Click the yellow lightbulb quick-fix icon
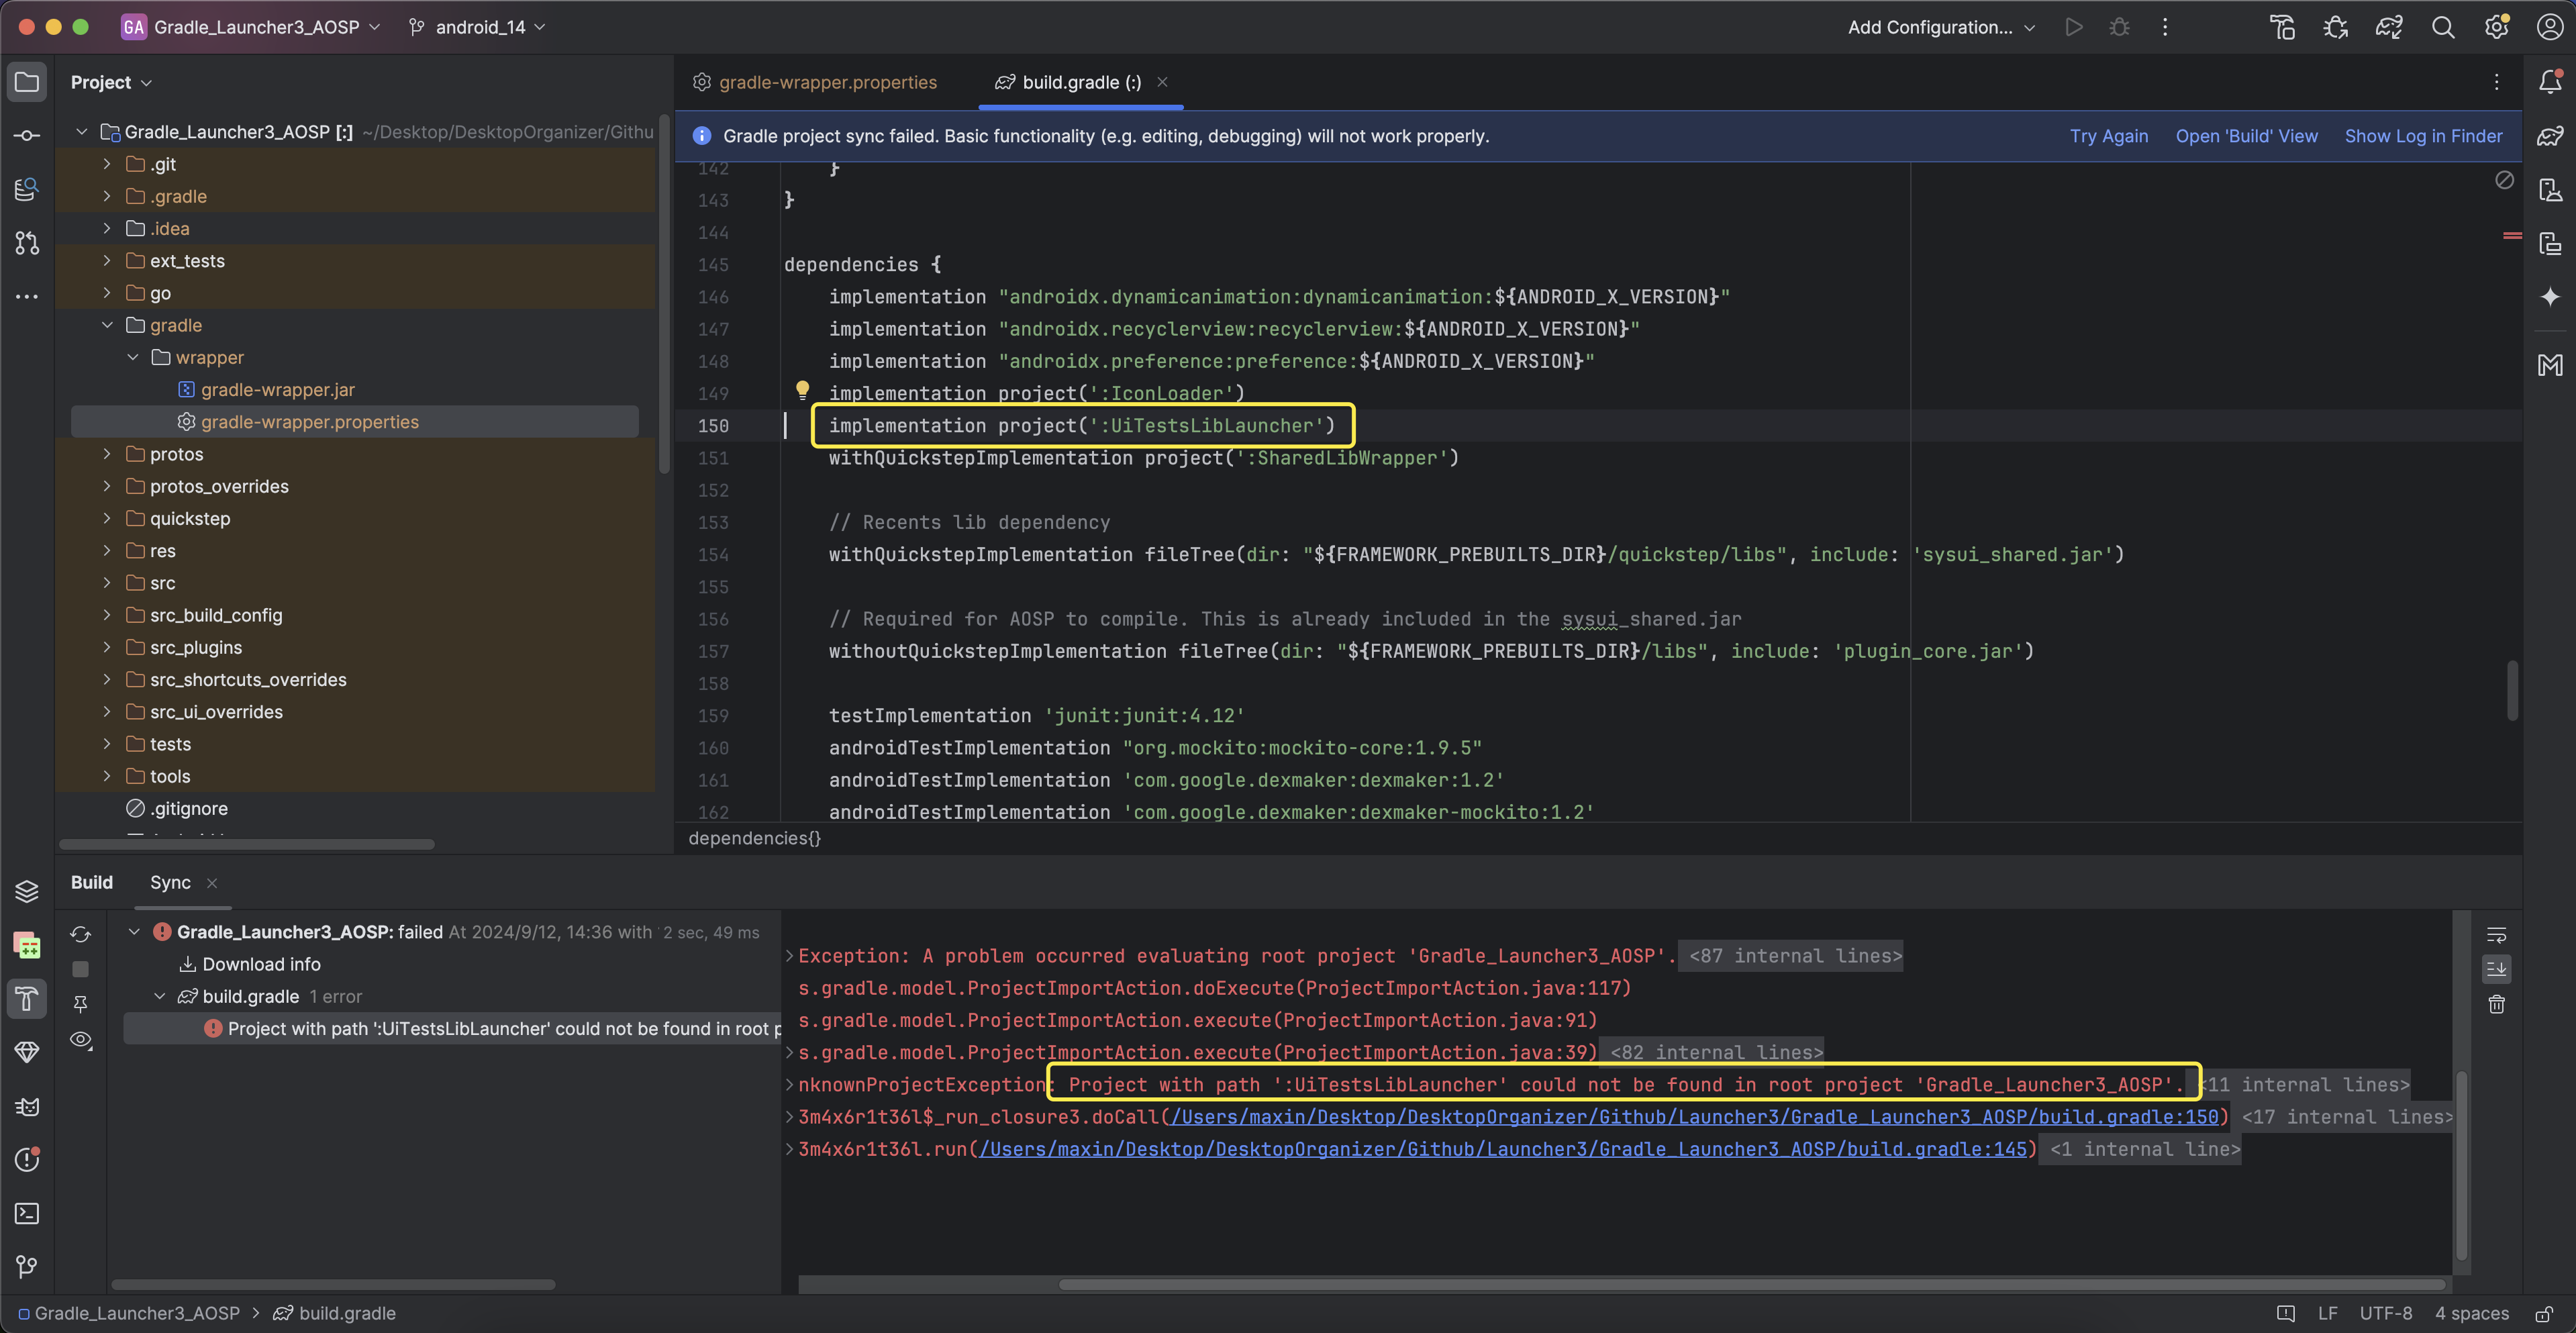 [x=802, y=390]
